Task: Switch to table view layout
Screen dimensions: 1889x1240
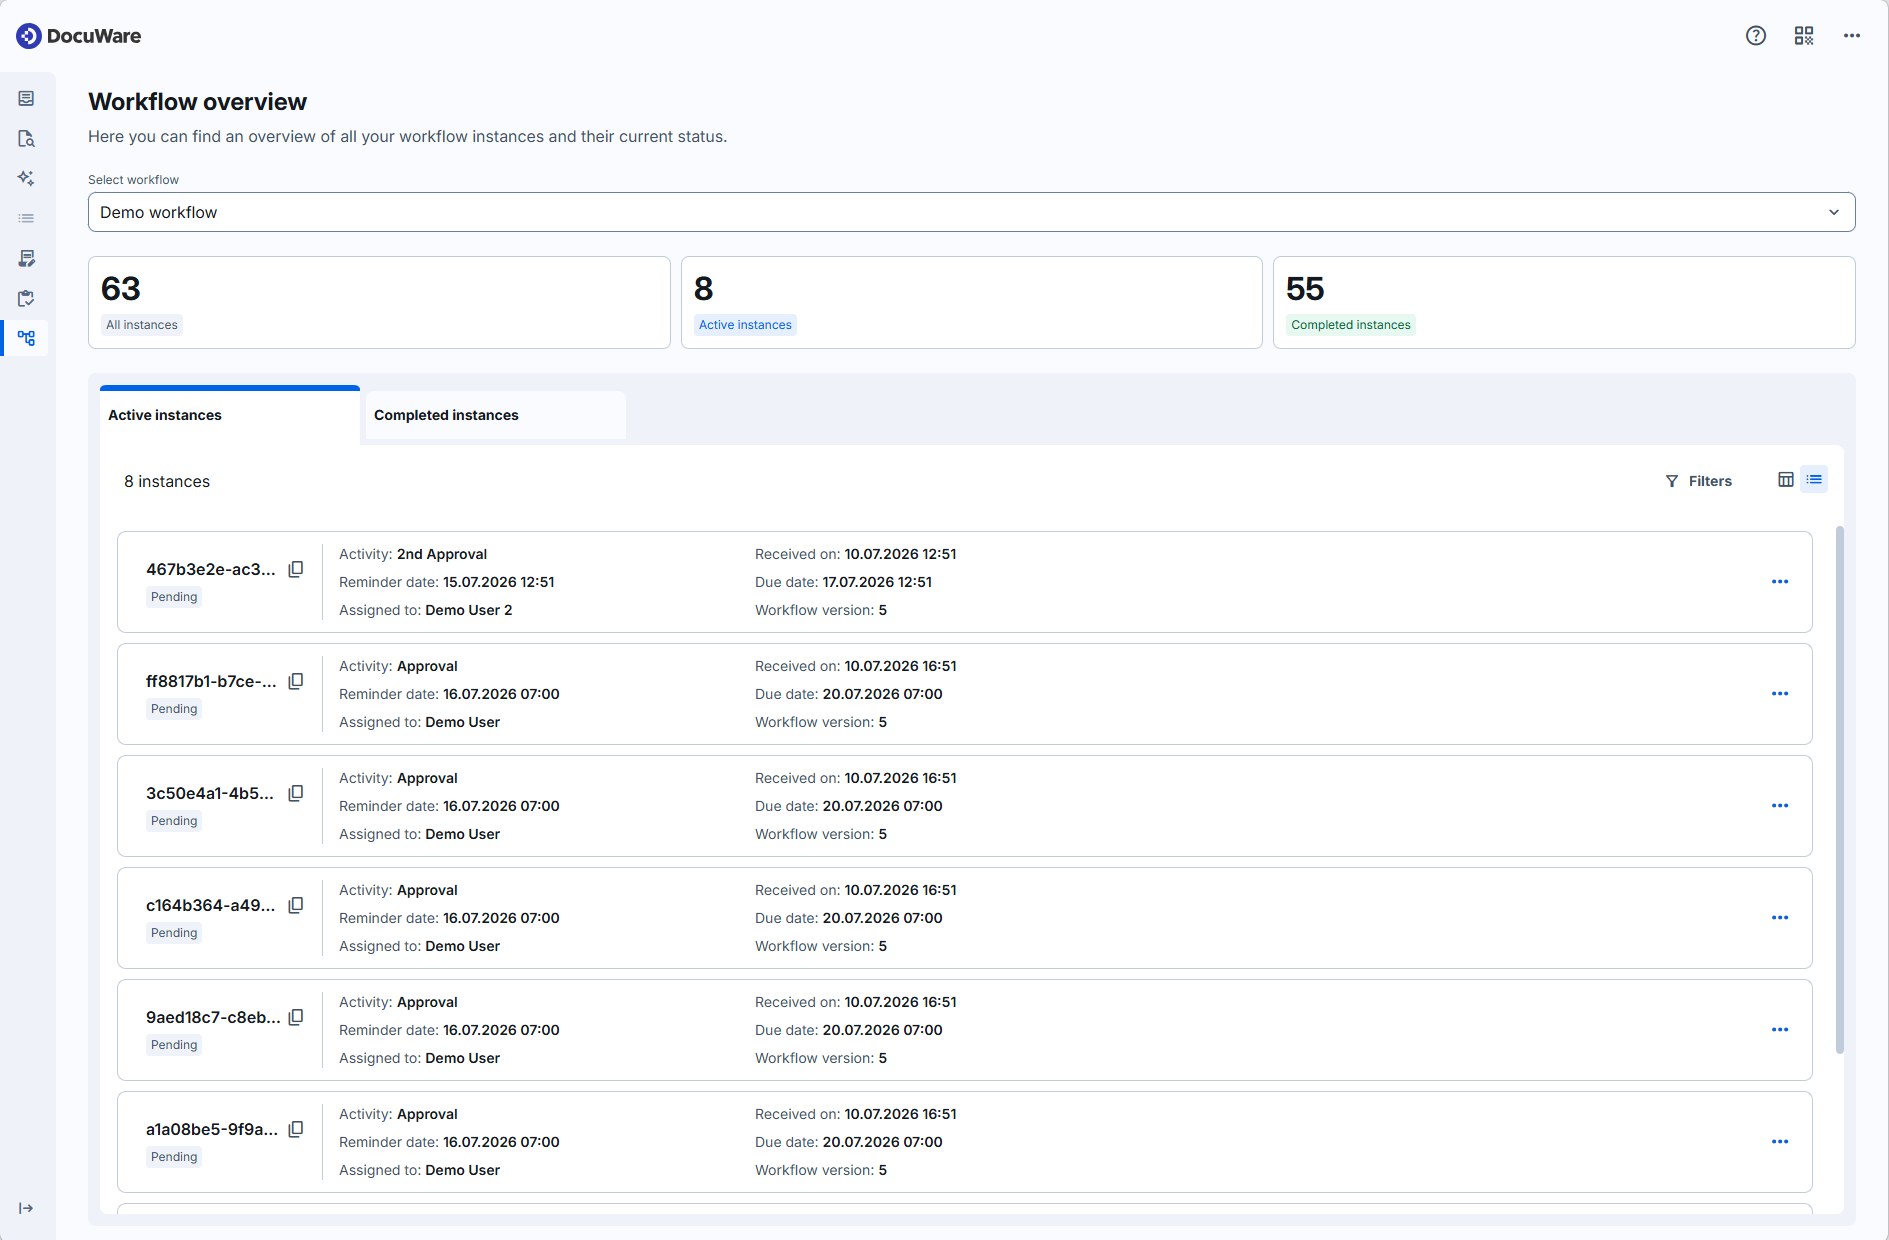Action: (1786, 480)
